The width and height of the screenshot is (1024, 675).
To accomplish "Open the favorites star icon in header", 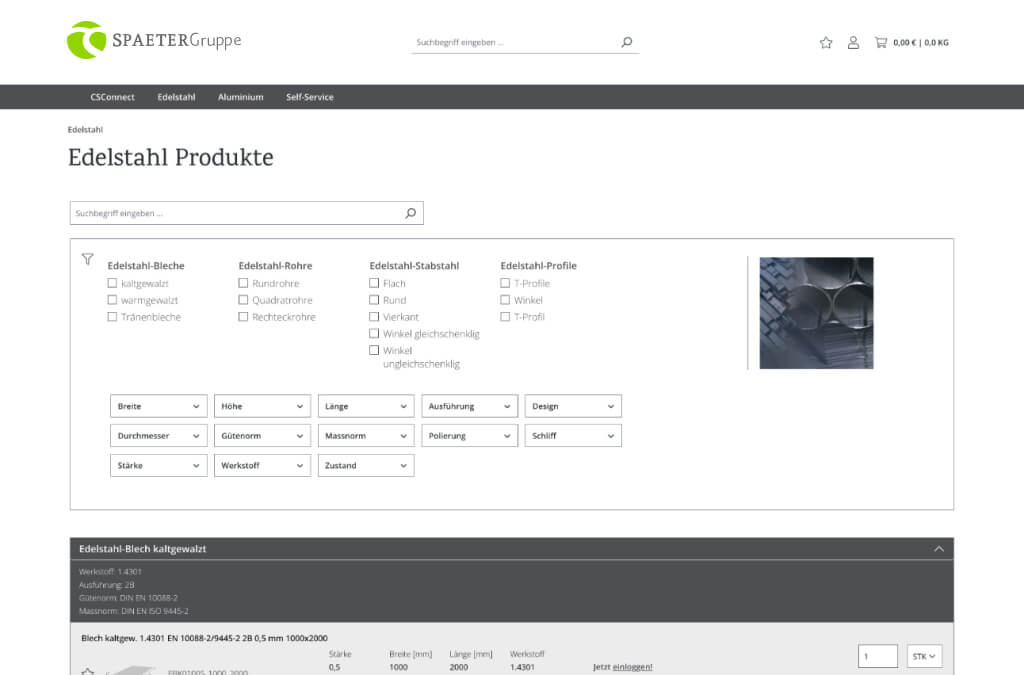I will coord(825,42).
